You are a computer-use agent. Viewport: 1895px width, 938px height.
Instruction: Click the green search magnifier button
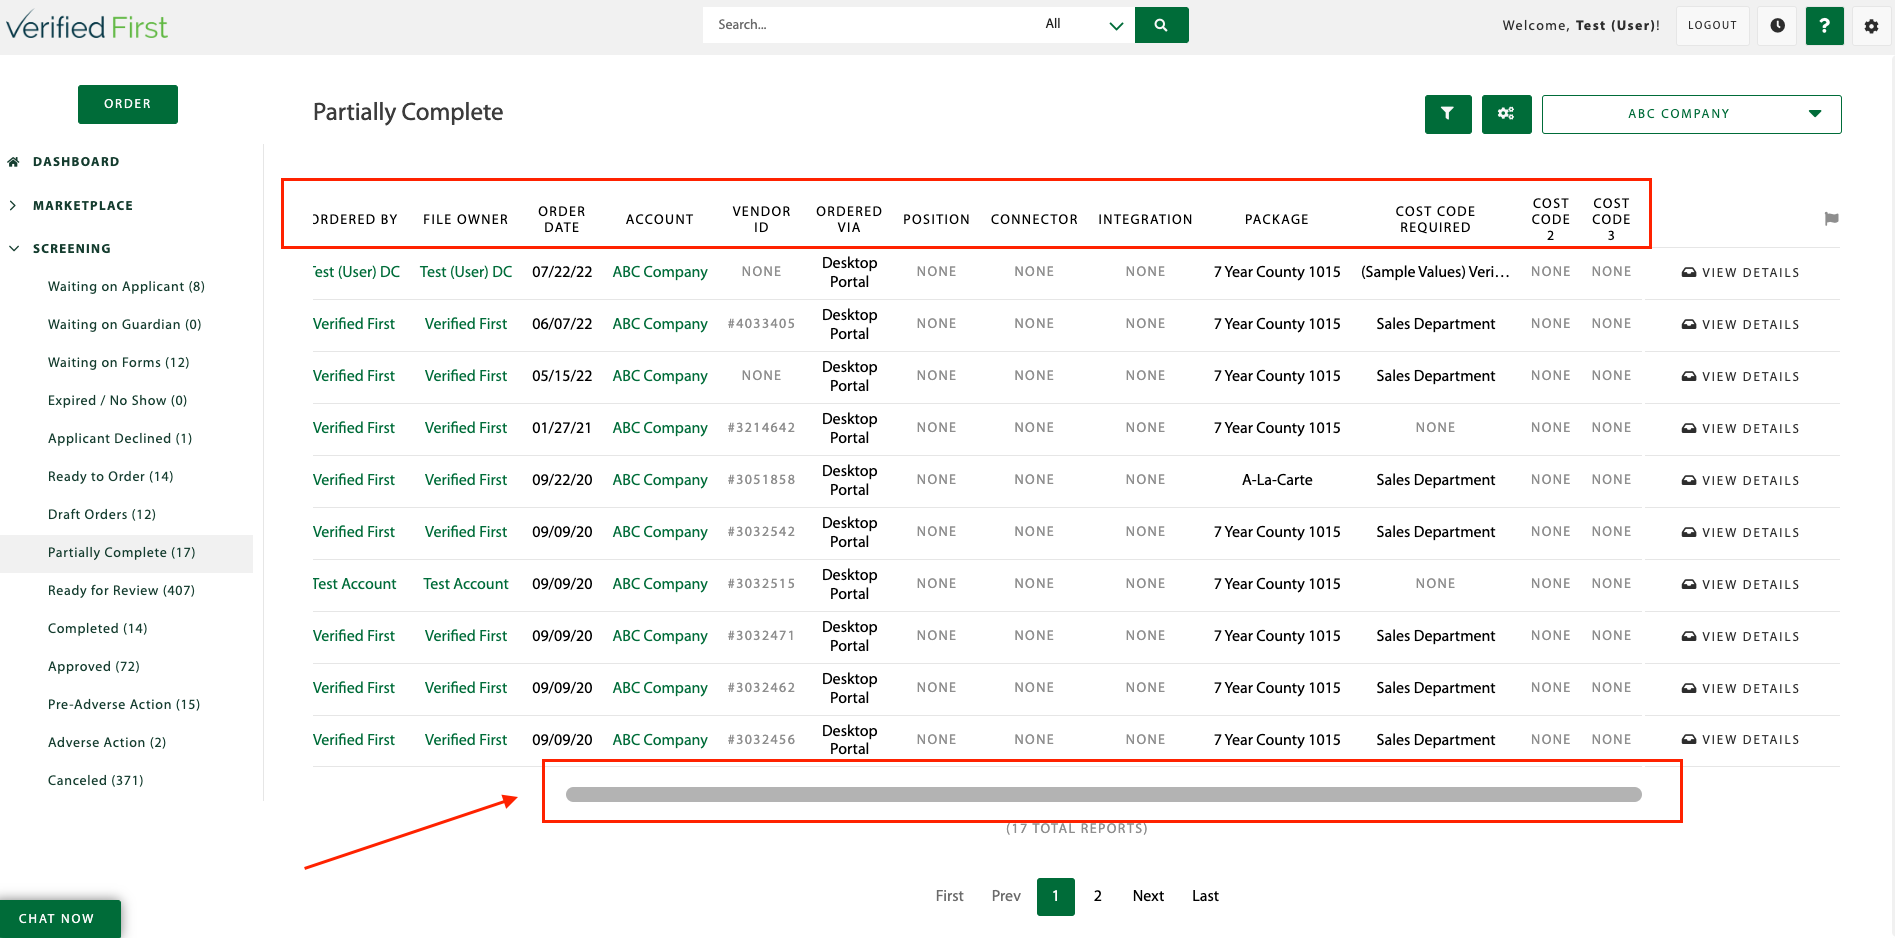(1161, 25)
